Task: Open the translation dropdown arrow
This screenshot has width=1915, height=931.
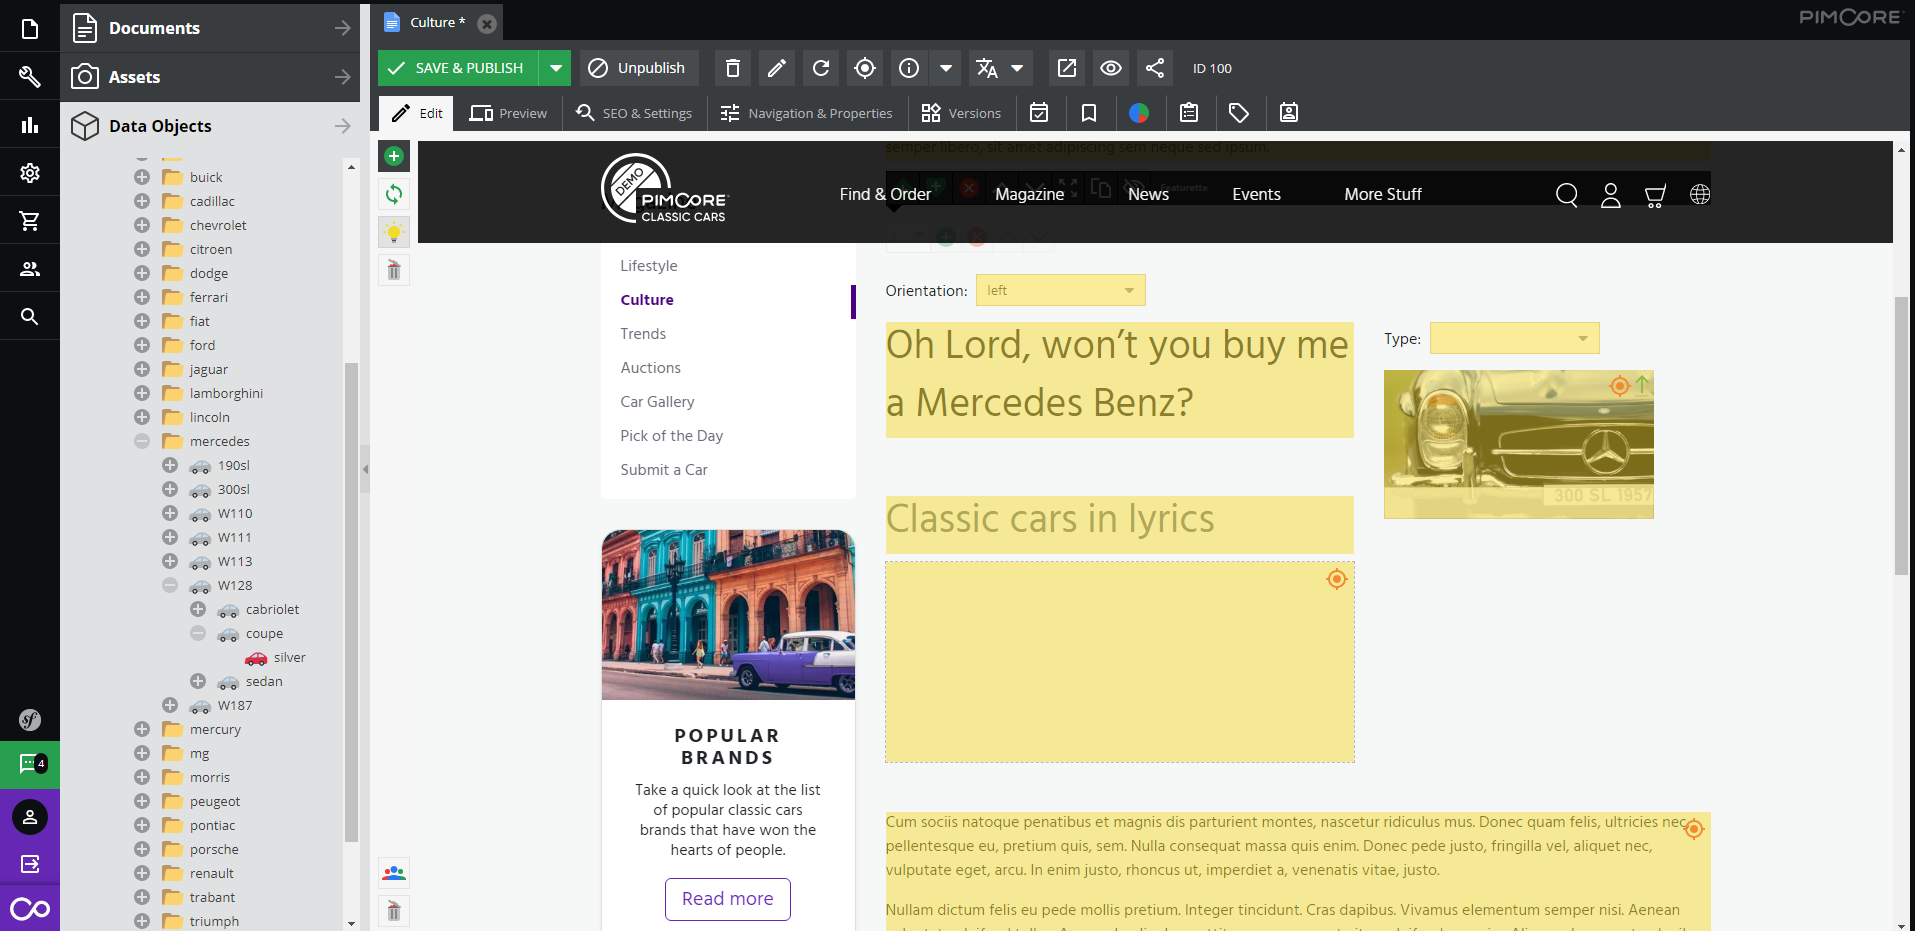Action: tap(1018, 68)
